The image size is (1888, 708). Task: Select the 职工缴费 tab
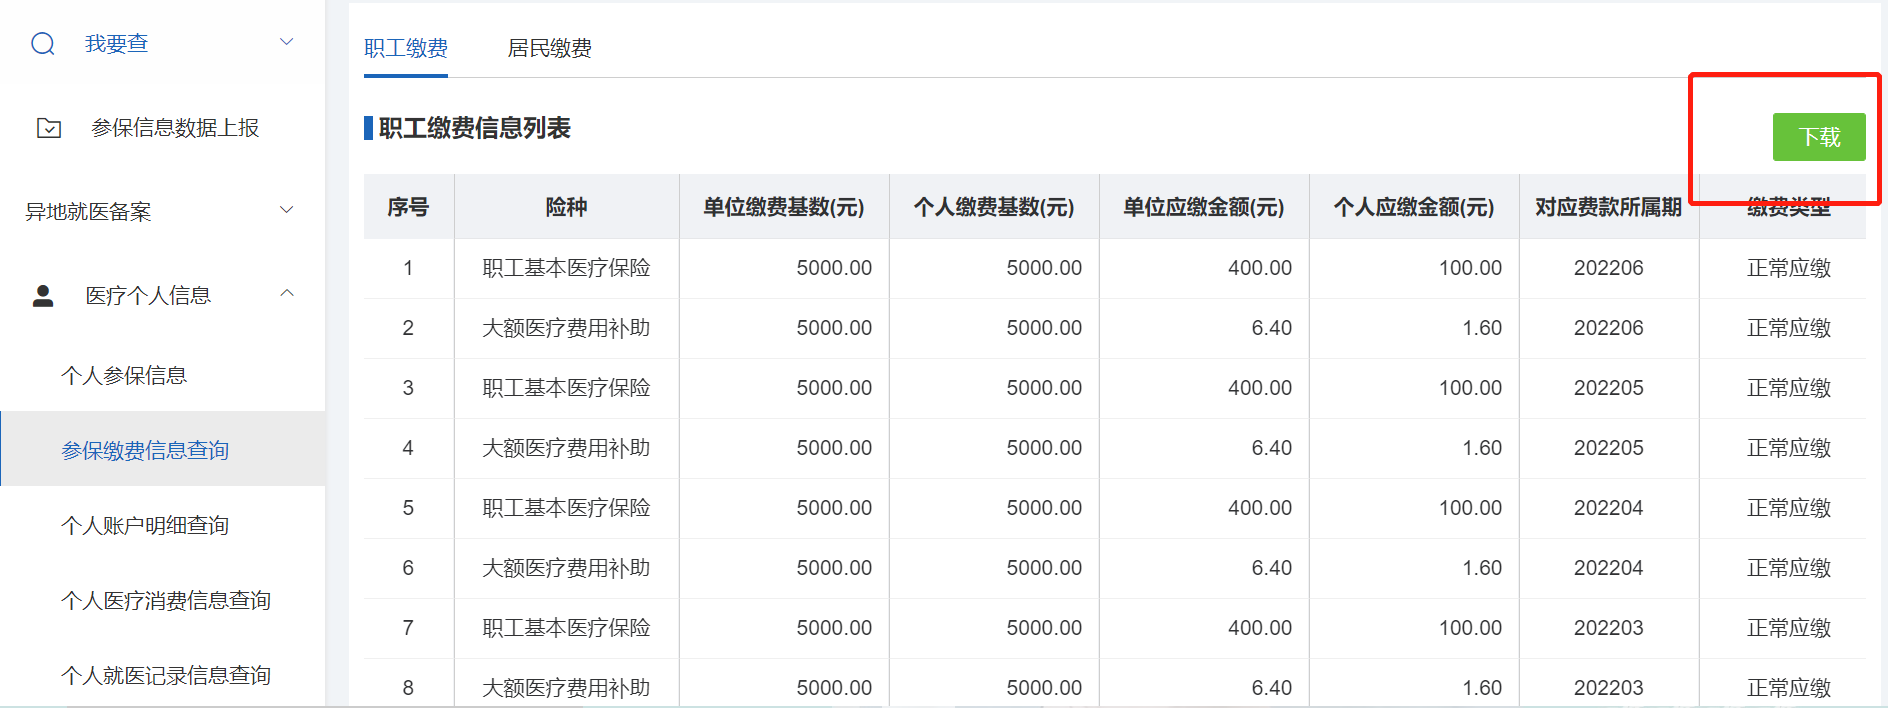pyautogui.click(x=406, y=48)
